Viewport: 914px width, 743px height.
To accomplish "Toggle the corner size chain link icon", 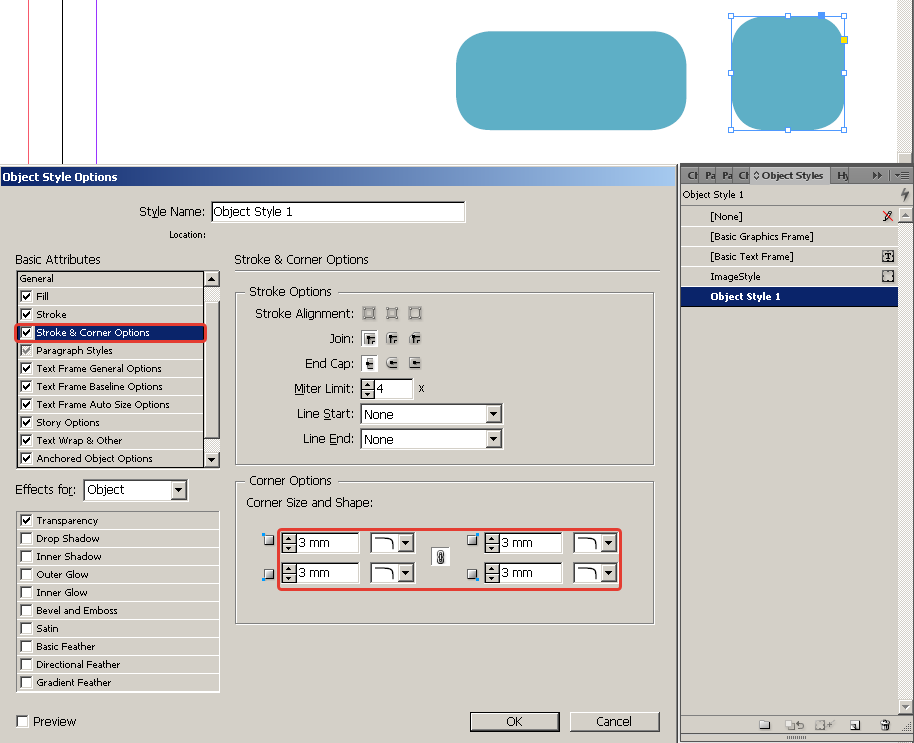I will (x=441, y=557).
